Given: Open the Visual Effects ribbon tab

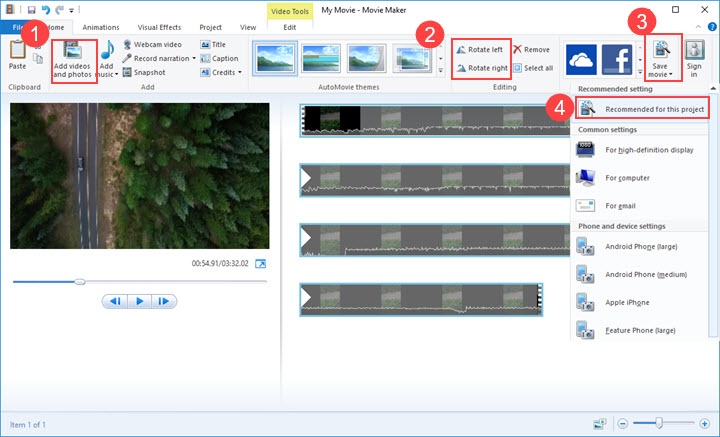Looking at the screenshot, I should (x=159, y=27).
